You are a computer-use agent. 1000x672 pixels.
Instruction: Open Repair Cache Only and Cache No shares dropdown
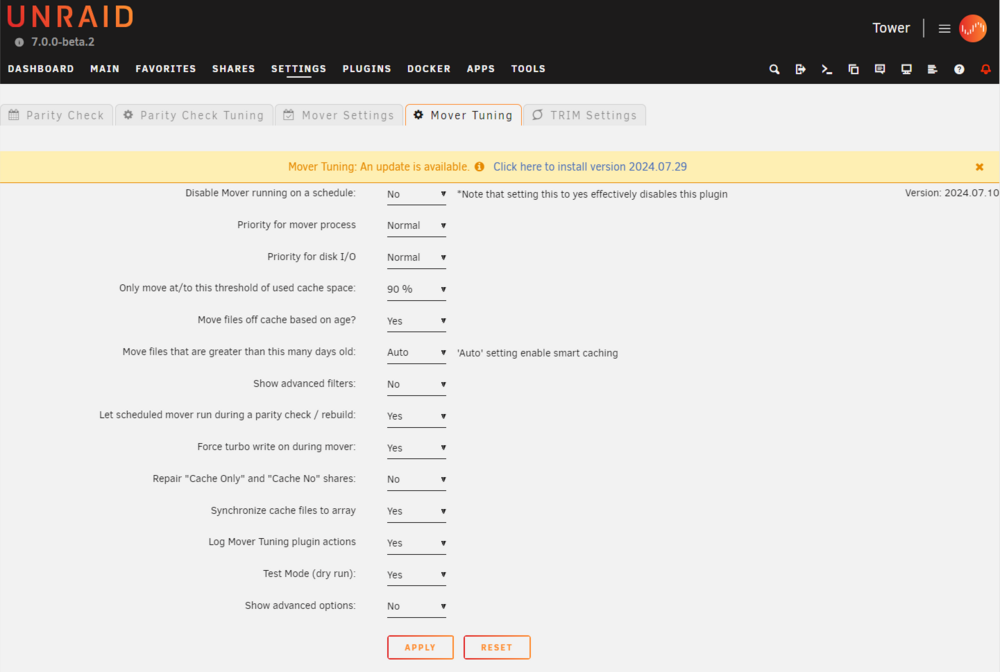pos(416,479)
